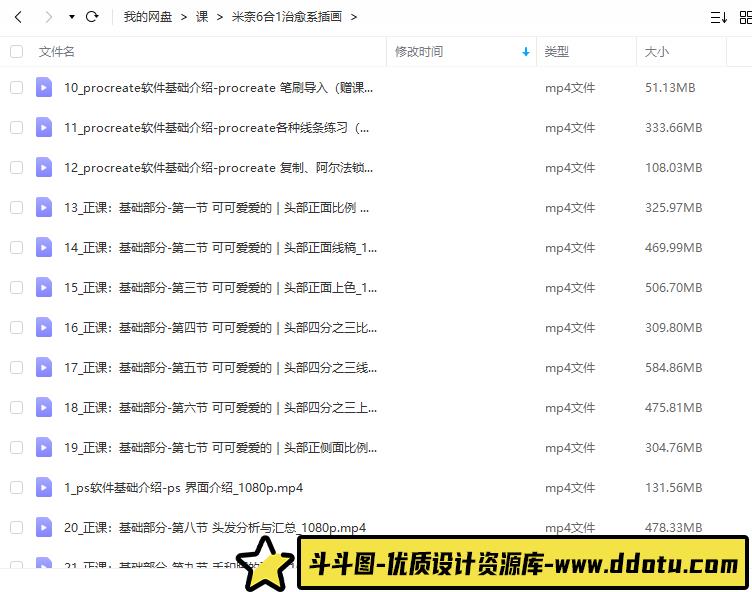752x592 pixels.
Task: Select file 20_正课 第八节 头发分析与汇总_1080p.mp4
Action: pyautogui.click(x=215, y=528)
